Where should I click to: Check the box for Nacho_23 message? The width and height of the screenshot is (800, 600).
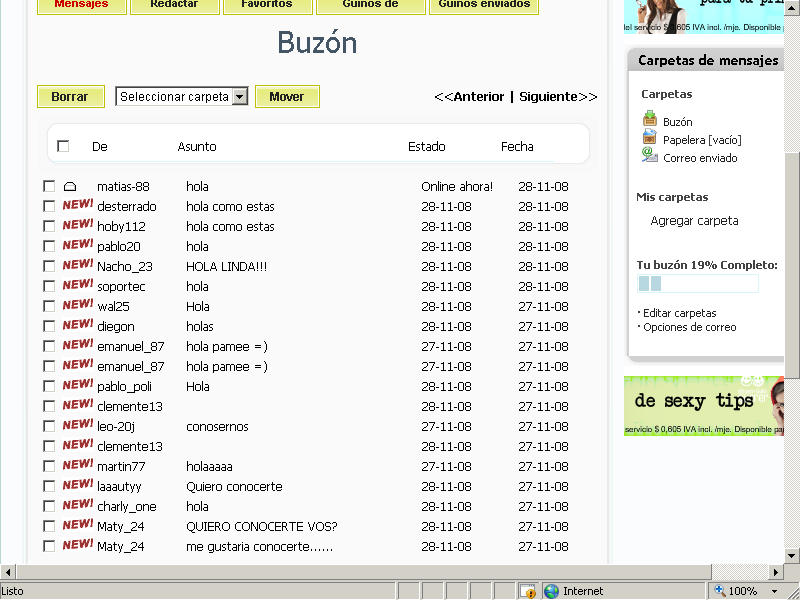point(49,266)
